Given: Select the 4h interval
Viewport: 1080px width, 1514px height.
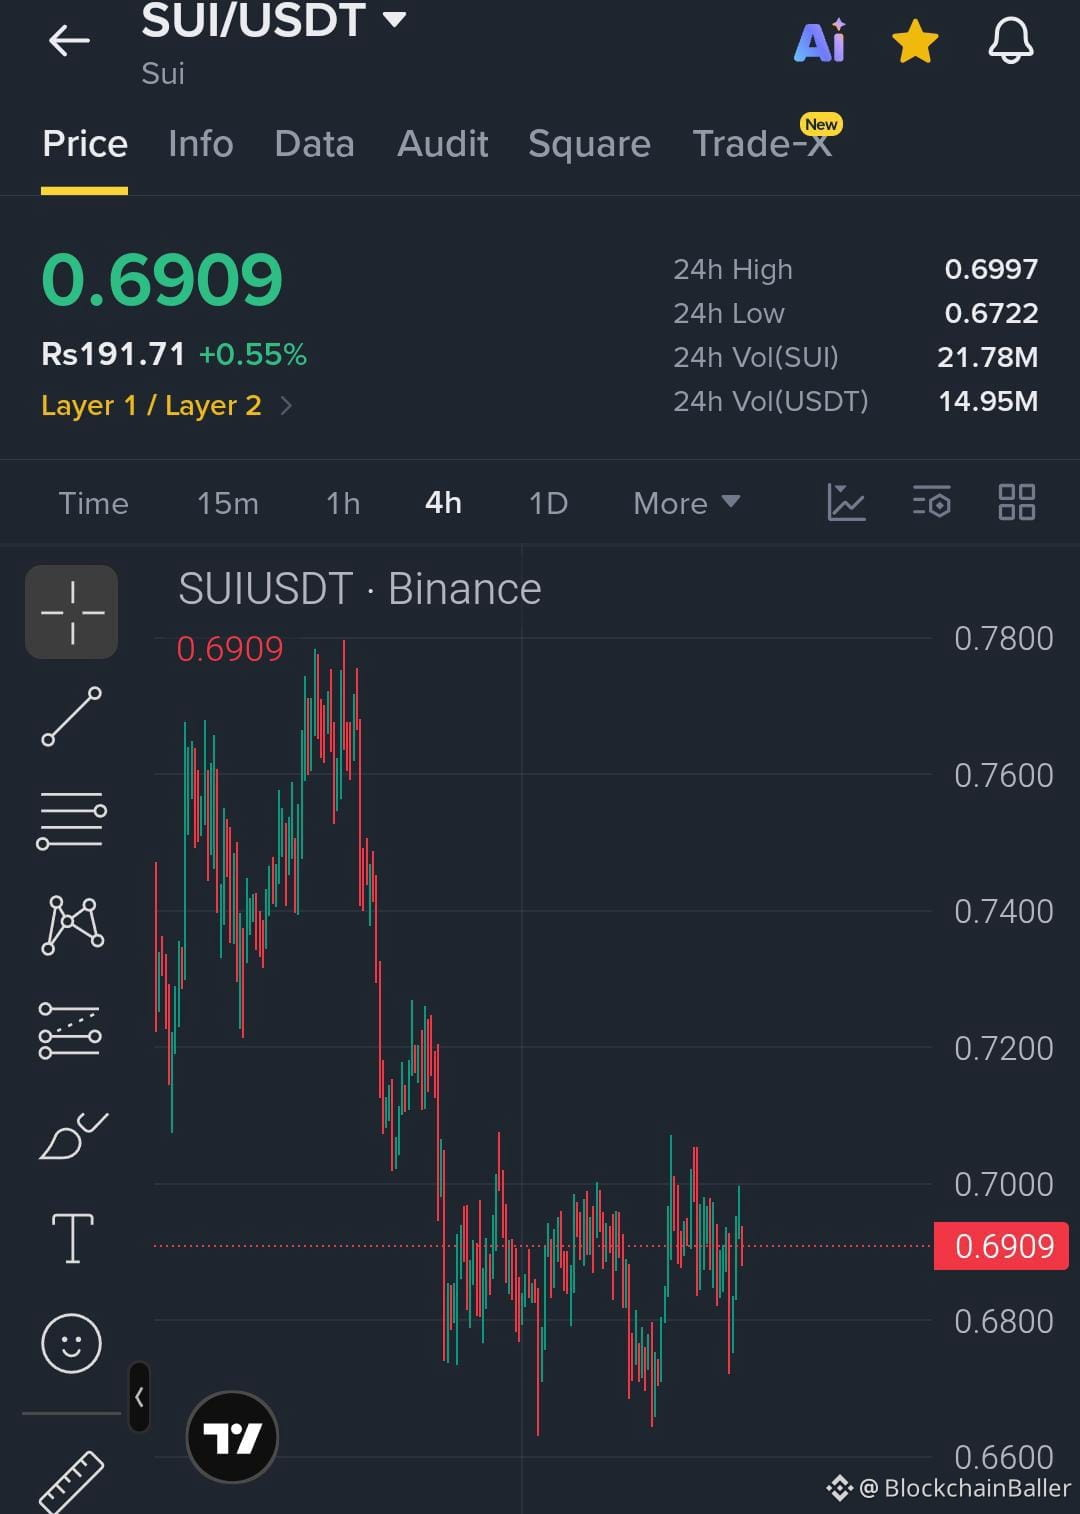Looking at the screenshot, I should point(443,503).
